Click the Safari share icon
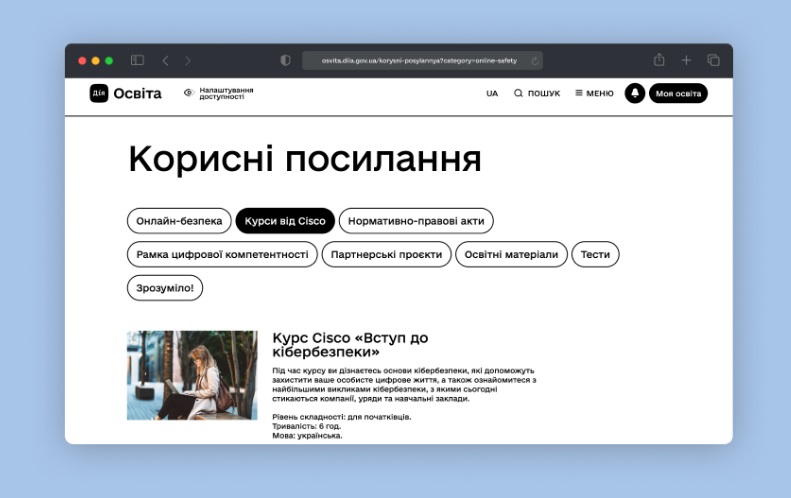 (x=659, y=60)
